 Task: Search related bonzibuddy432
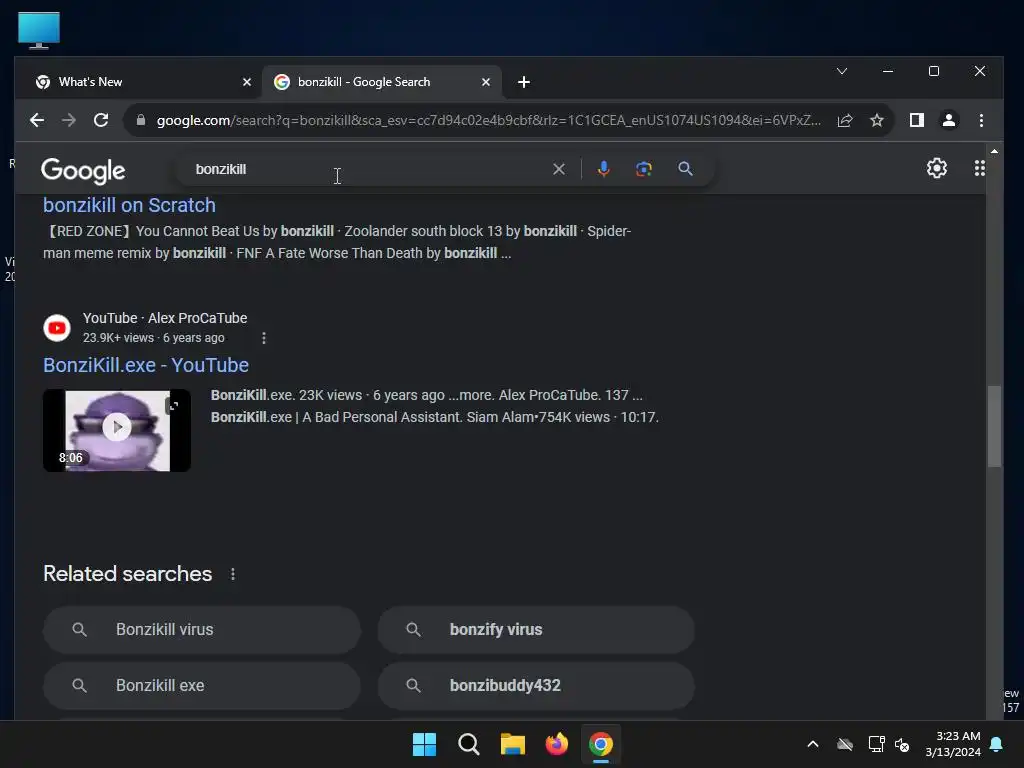coord(536,686)
